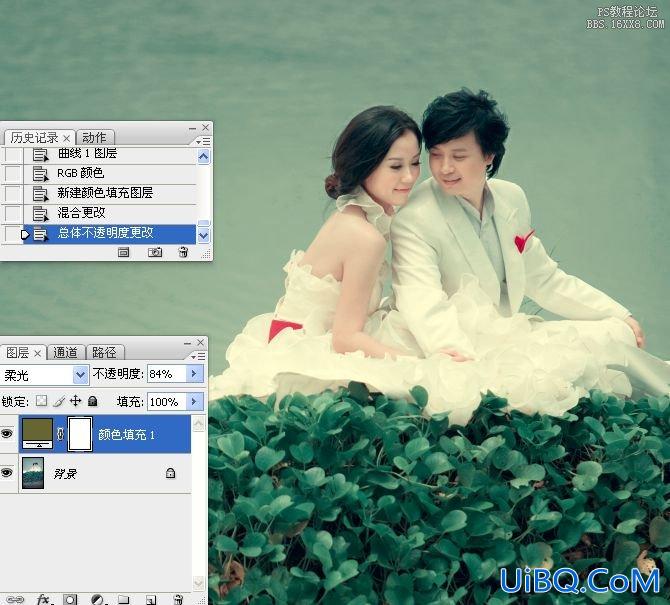Open the Layers panel flyout menu

pos(198,356)
